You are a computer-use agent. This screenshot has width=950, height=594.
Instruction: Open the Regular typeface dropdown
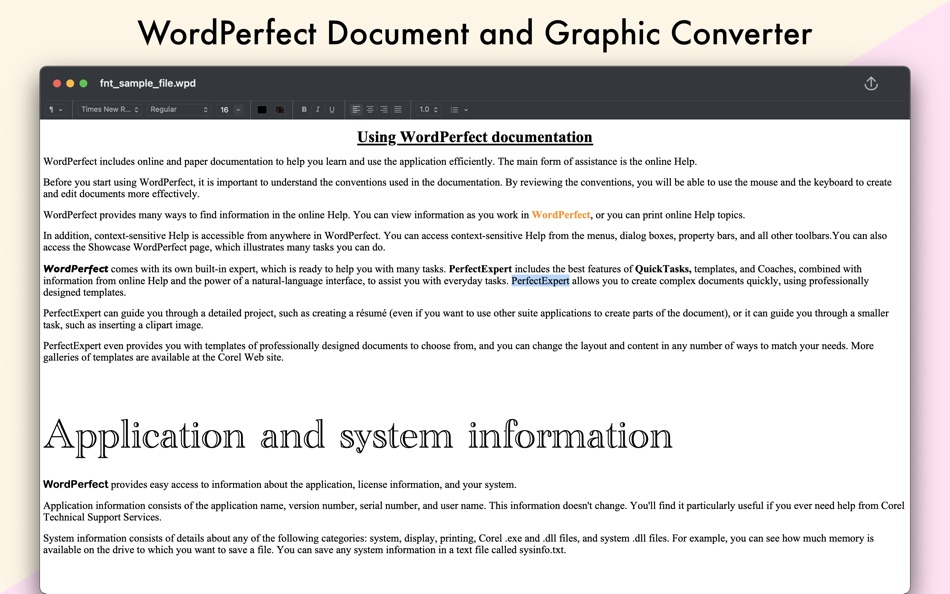[179, 110]
